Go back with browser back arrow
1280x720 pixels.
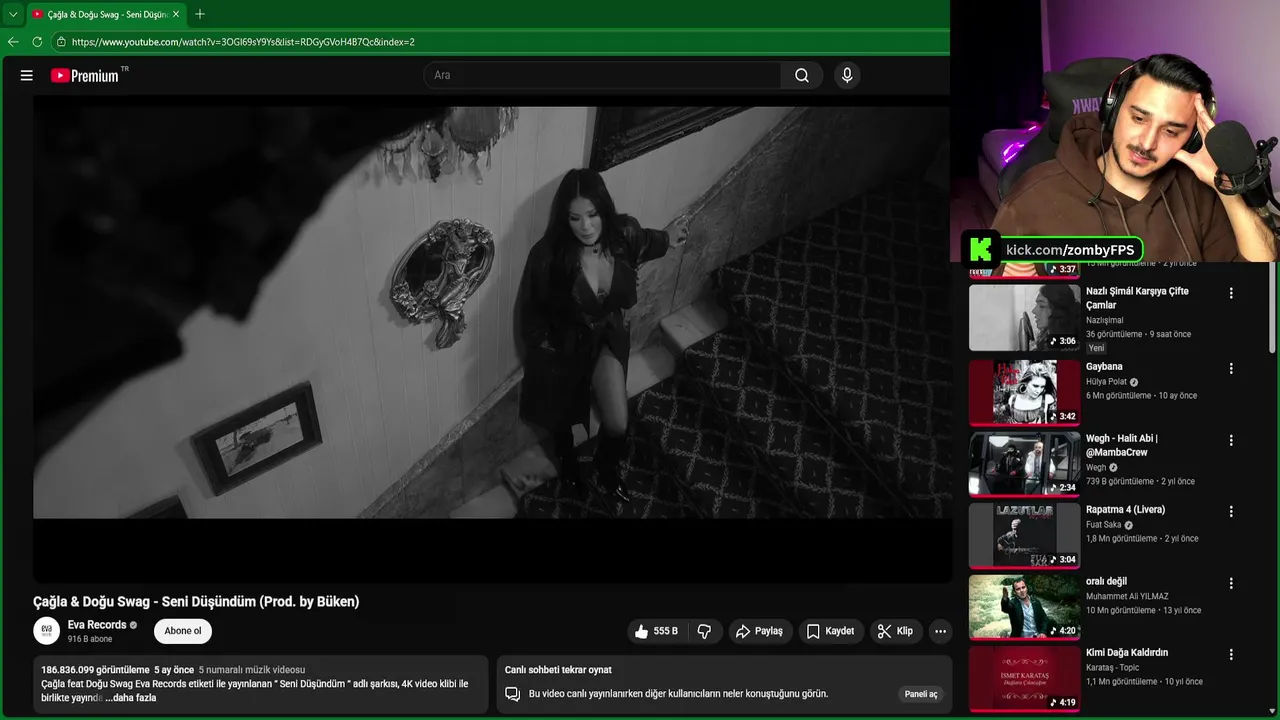[x=13, y=42]
